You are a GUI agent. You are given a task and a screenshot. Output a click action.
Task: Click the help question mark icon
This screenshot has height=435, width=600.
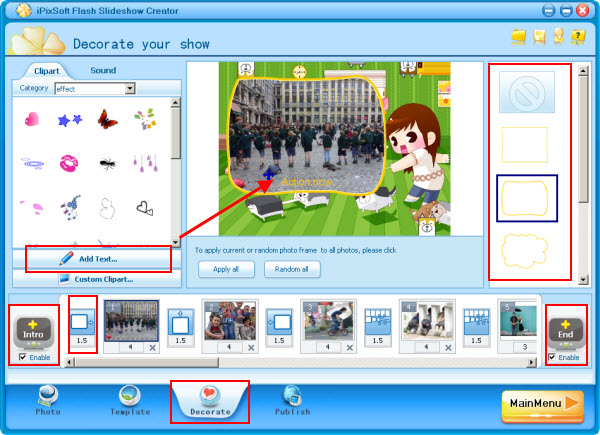[x=579, y=37]
